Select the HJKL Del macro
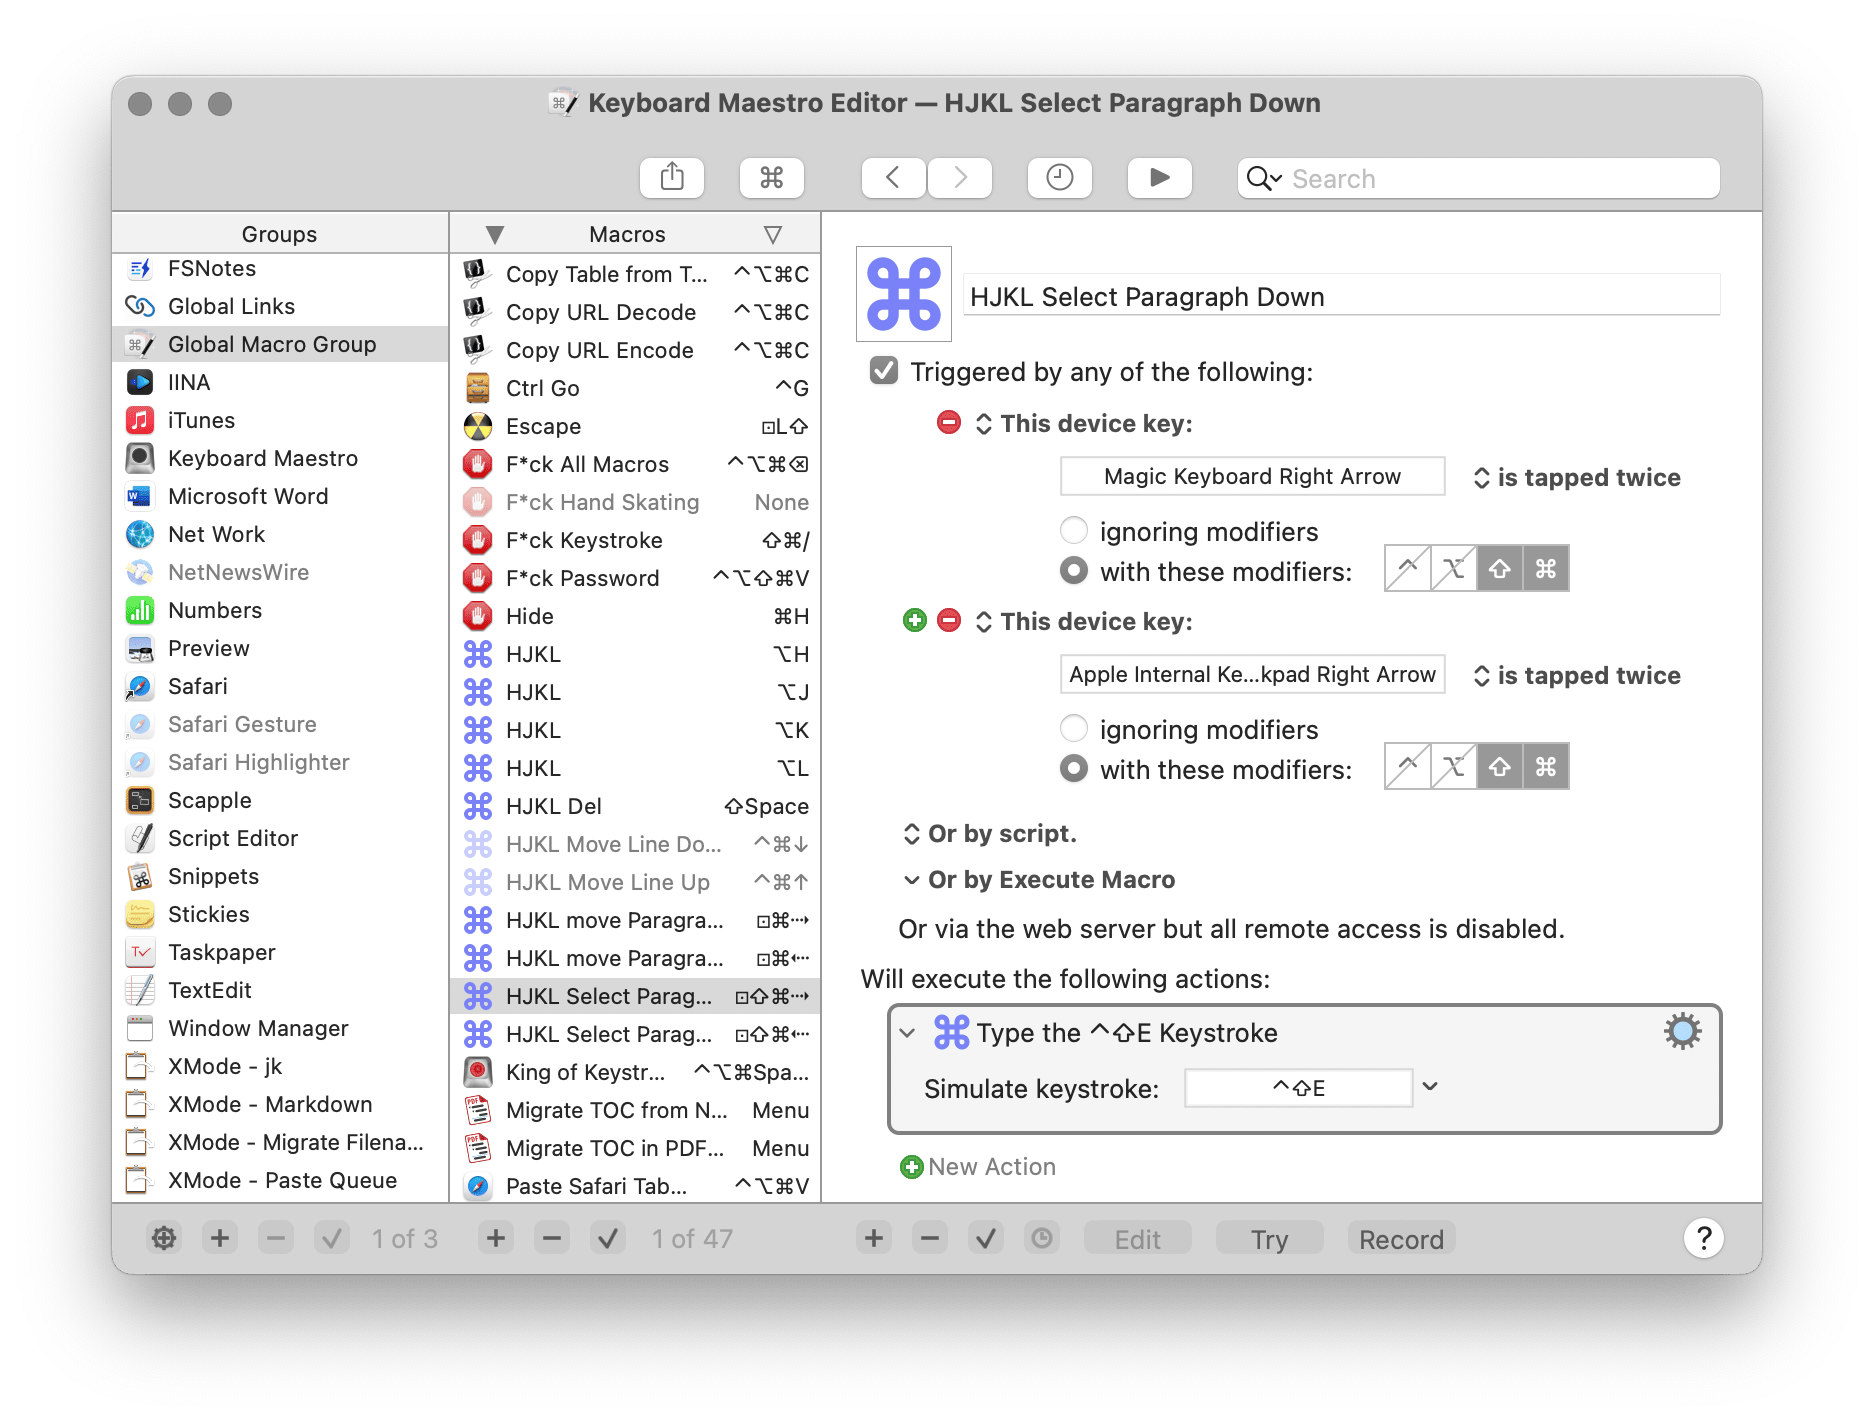This screenshot has width=1874, height=1422. pos(636,806)
